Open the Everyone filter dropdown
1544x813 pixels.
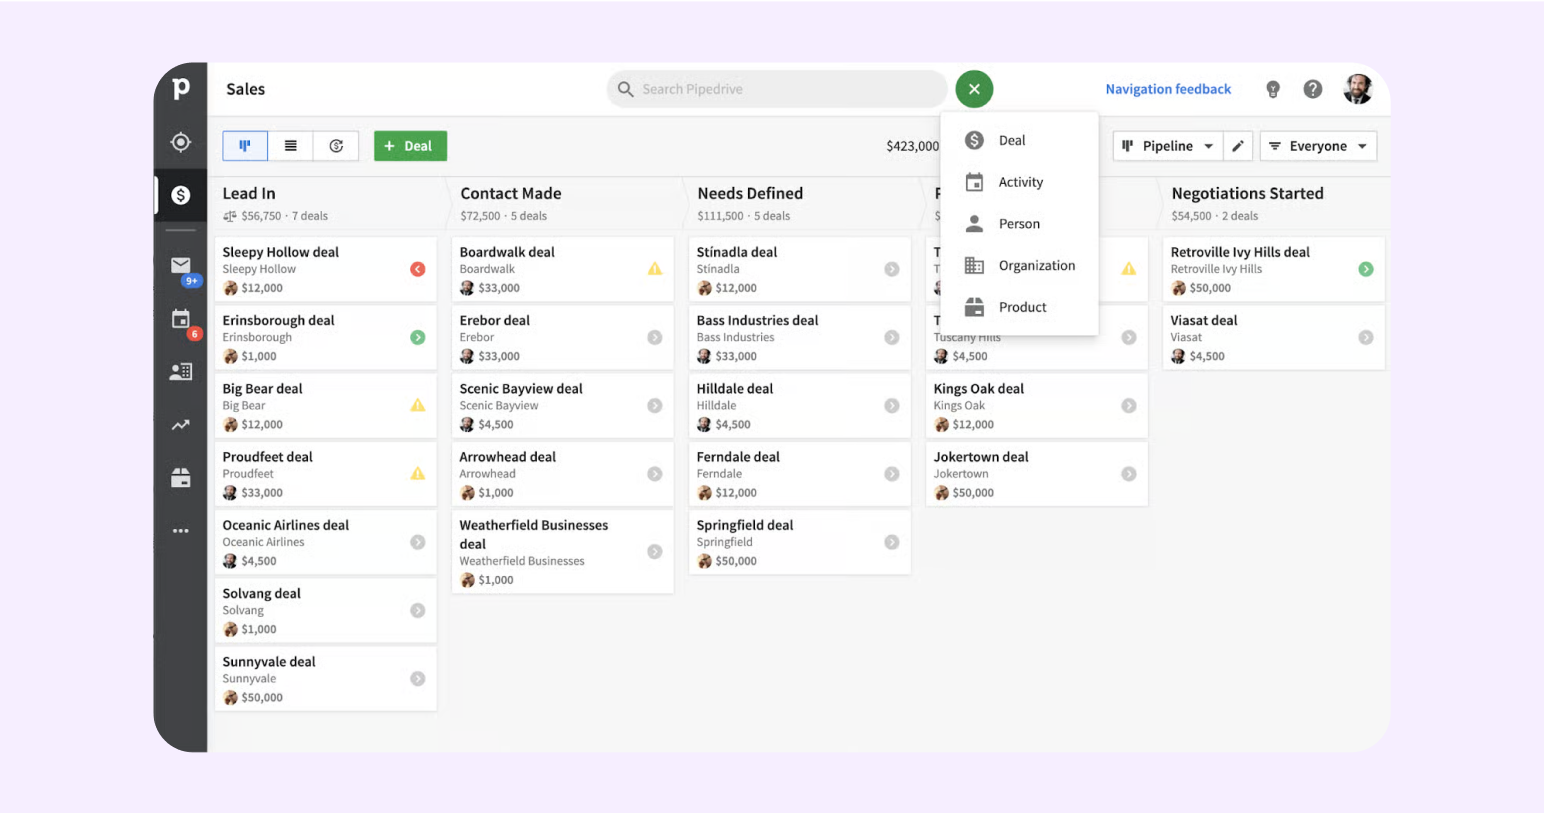pos(1318,146)
